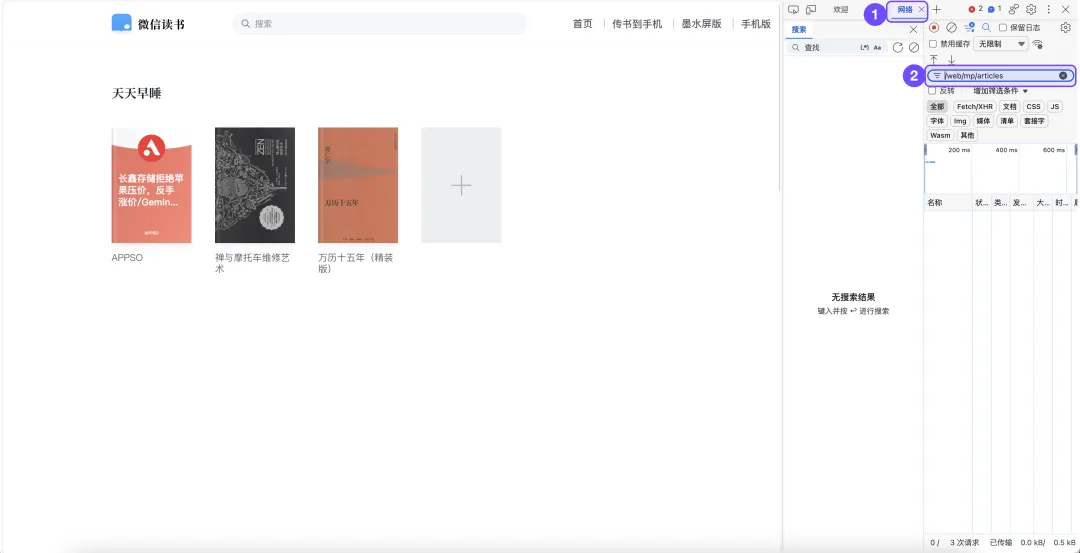Filter requests by 清单 type
This screenshot has width=1080, height=553.
coord(1007,121)
